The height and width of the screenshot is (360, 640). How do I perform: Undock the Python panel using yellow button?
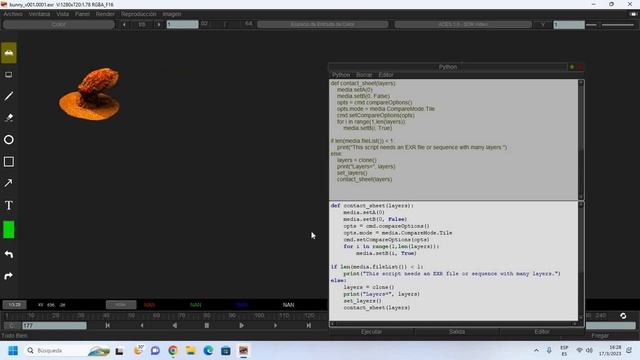tap(572, 67)
